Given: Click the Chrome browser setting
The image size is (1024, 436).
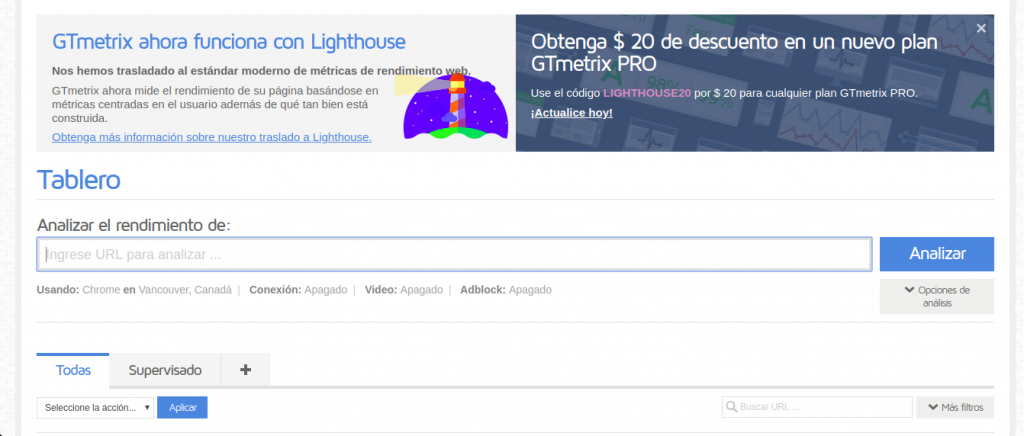Looking at the screenshot, I should tap(101, 290).
